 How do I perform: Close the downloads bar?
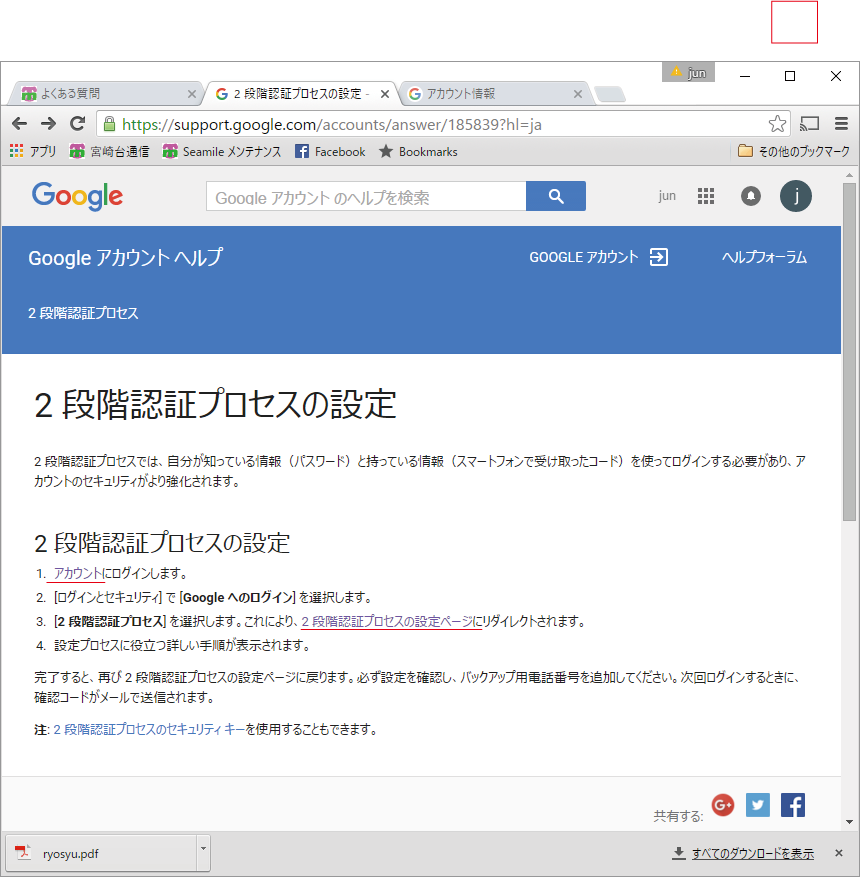click(x=839, y=853)
